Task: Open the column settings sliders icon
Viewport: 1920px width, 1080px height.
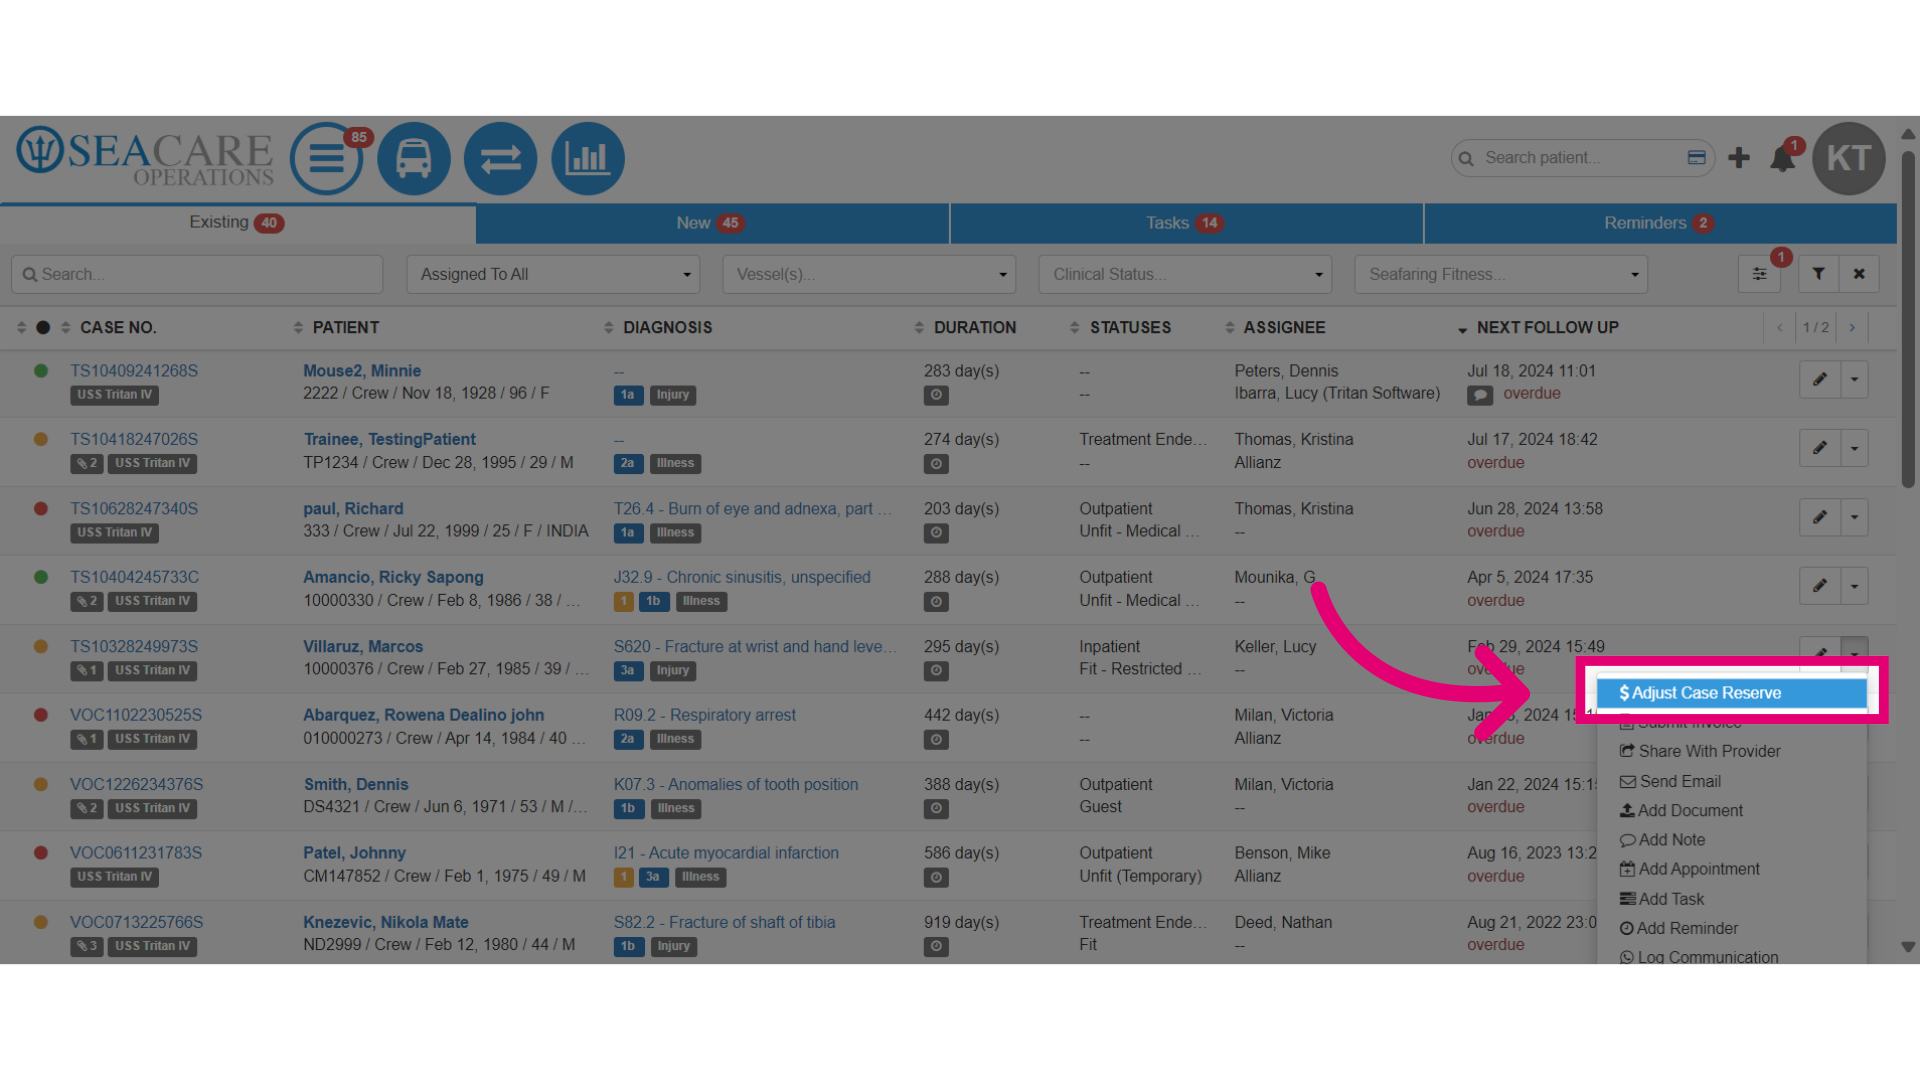Action: [x=1759, y=274]
